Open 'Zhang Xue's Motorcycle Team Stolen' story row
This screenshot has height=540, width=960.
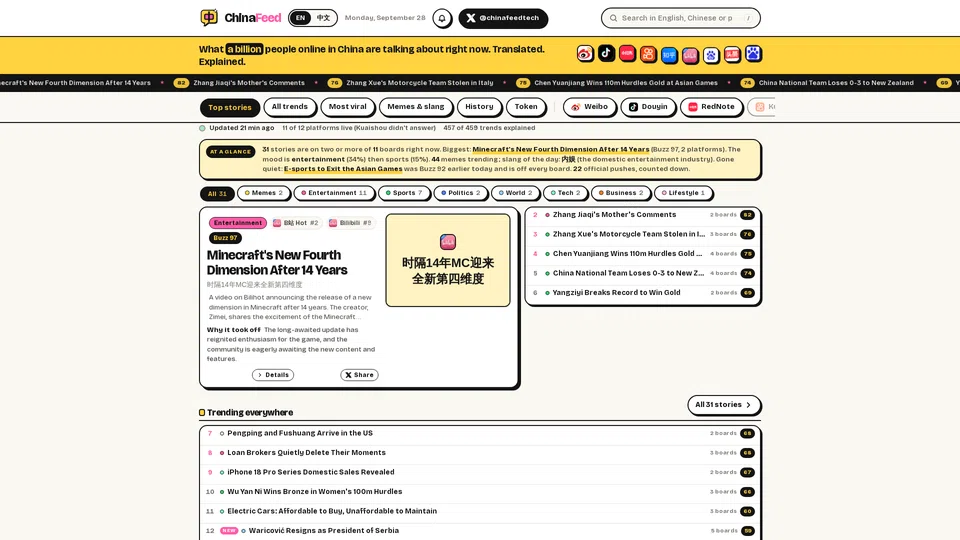coord(643,234)
